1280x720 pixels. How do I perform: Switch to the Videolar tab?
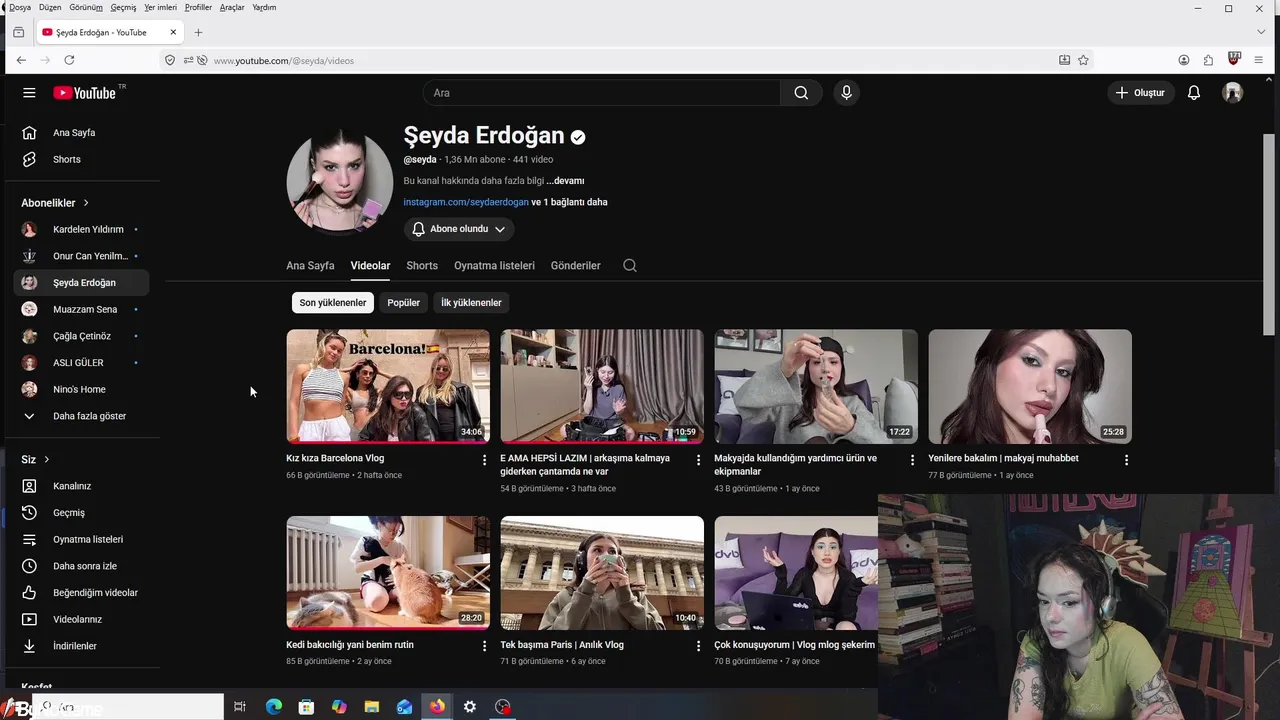pos(370,266)
